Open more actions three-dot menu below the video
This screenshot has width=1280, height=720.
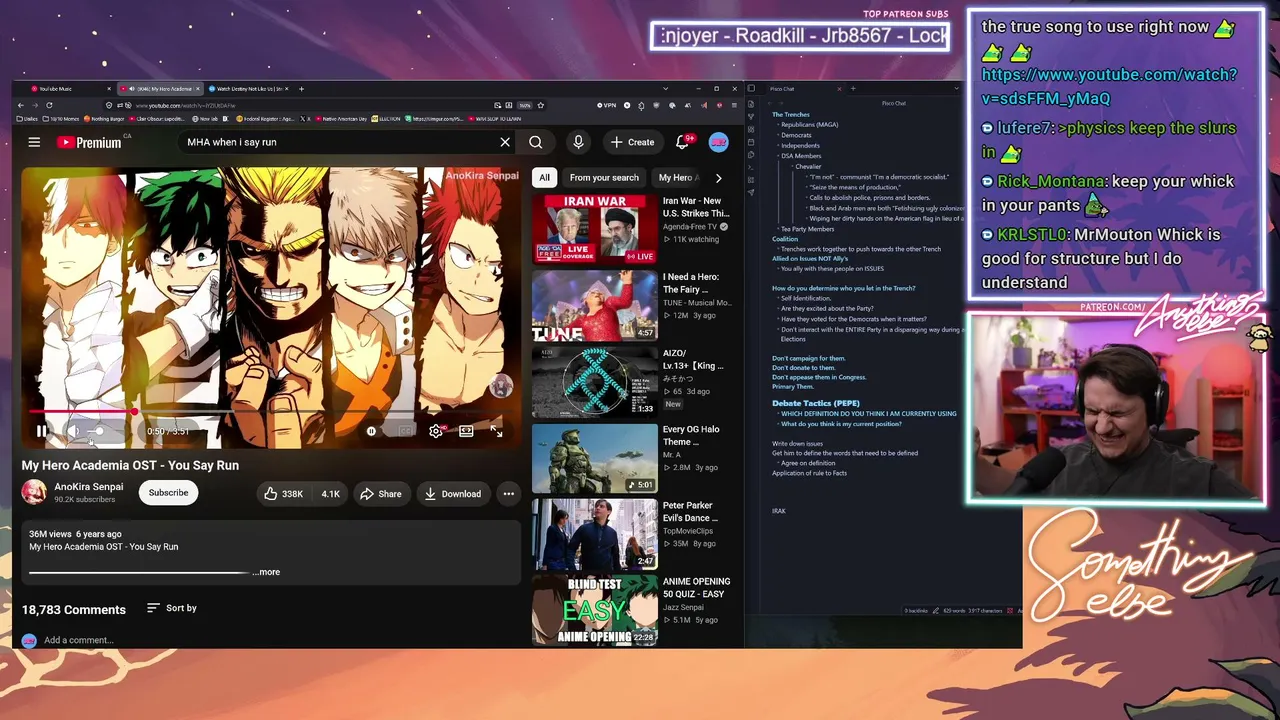click(x=508, y=493)
